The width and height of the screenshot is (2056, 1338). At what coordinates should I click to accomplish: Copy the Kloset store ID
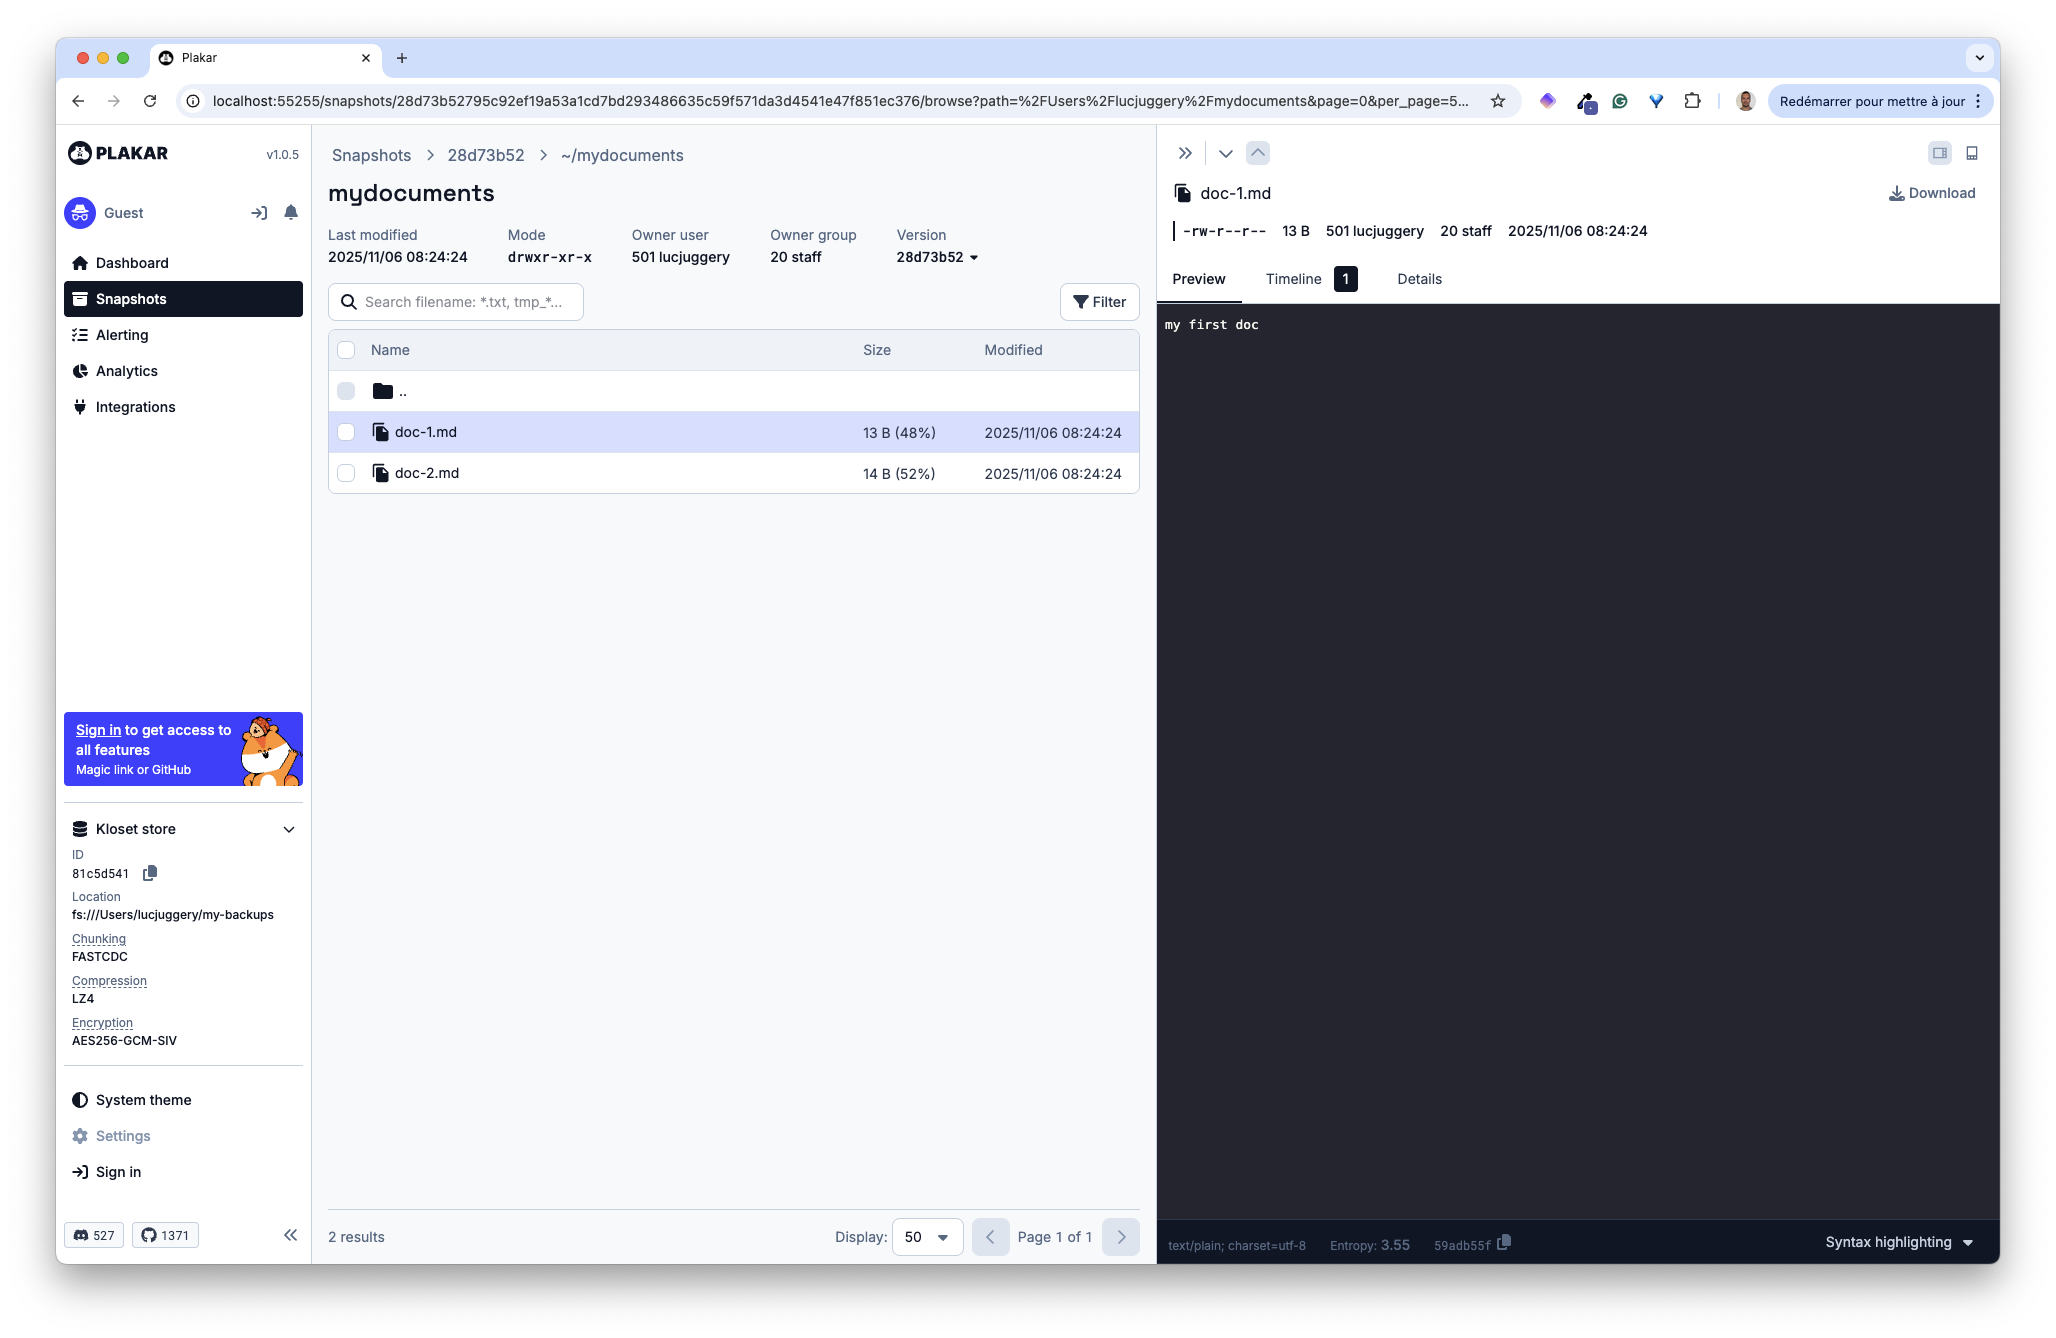(x=150, y=873)
